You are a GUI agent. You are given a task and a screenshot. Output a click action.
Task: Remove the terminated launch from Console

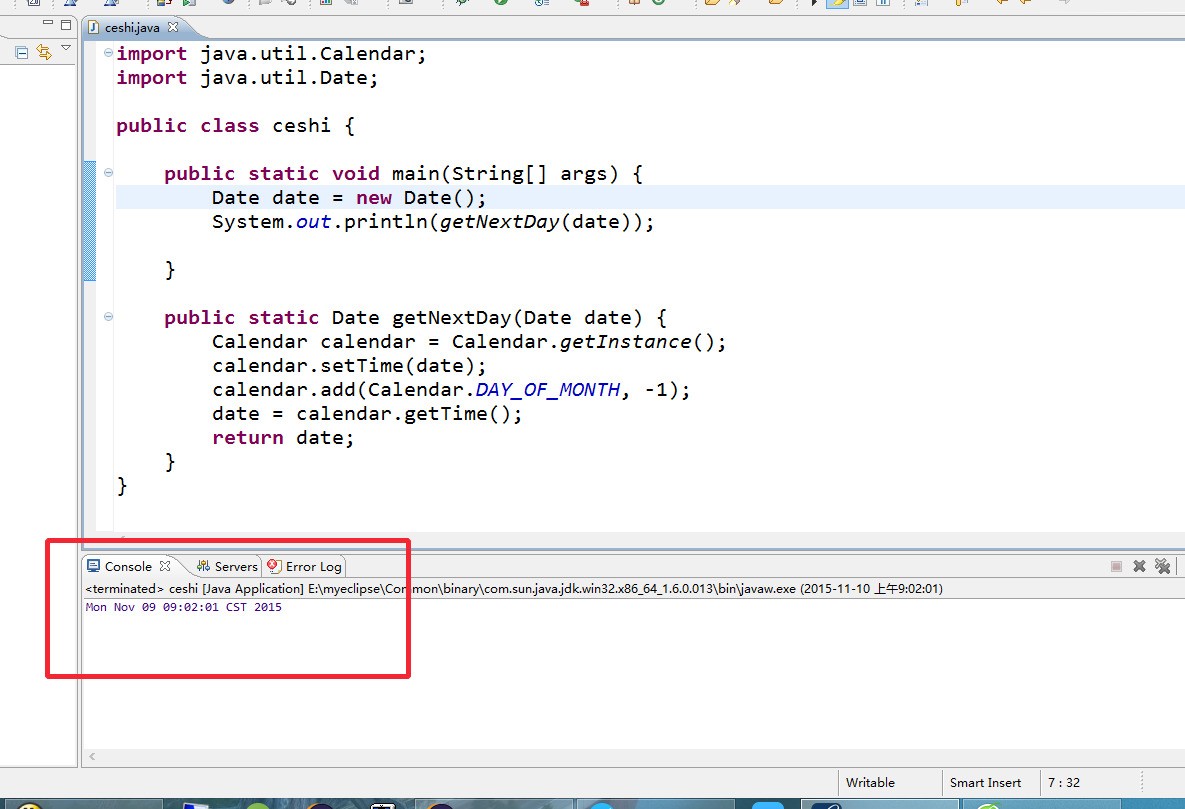click(1139, 566)
